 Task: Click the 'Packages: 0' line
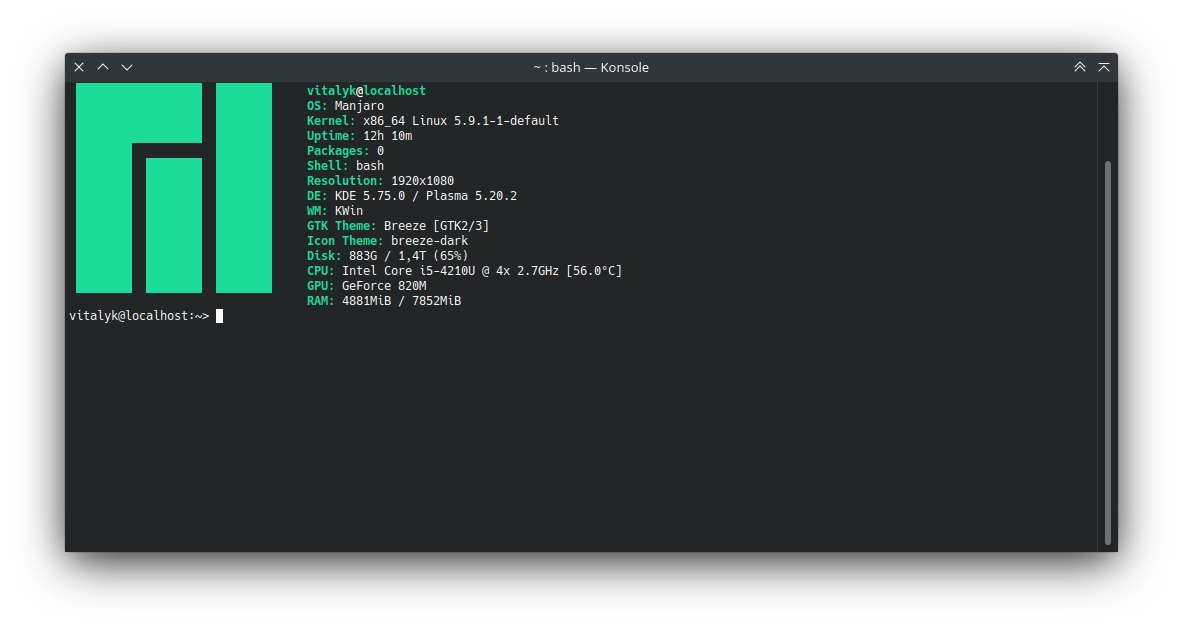[x=345, y=151]
